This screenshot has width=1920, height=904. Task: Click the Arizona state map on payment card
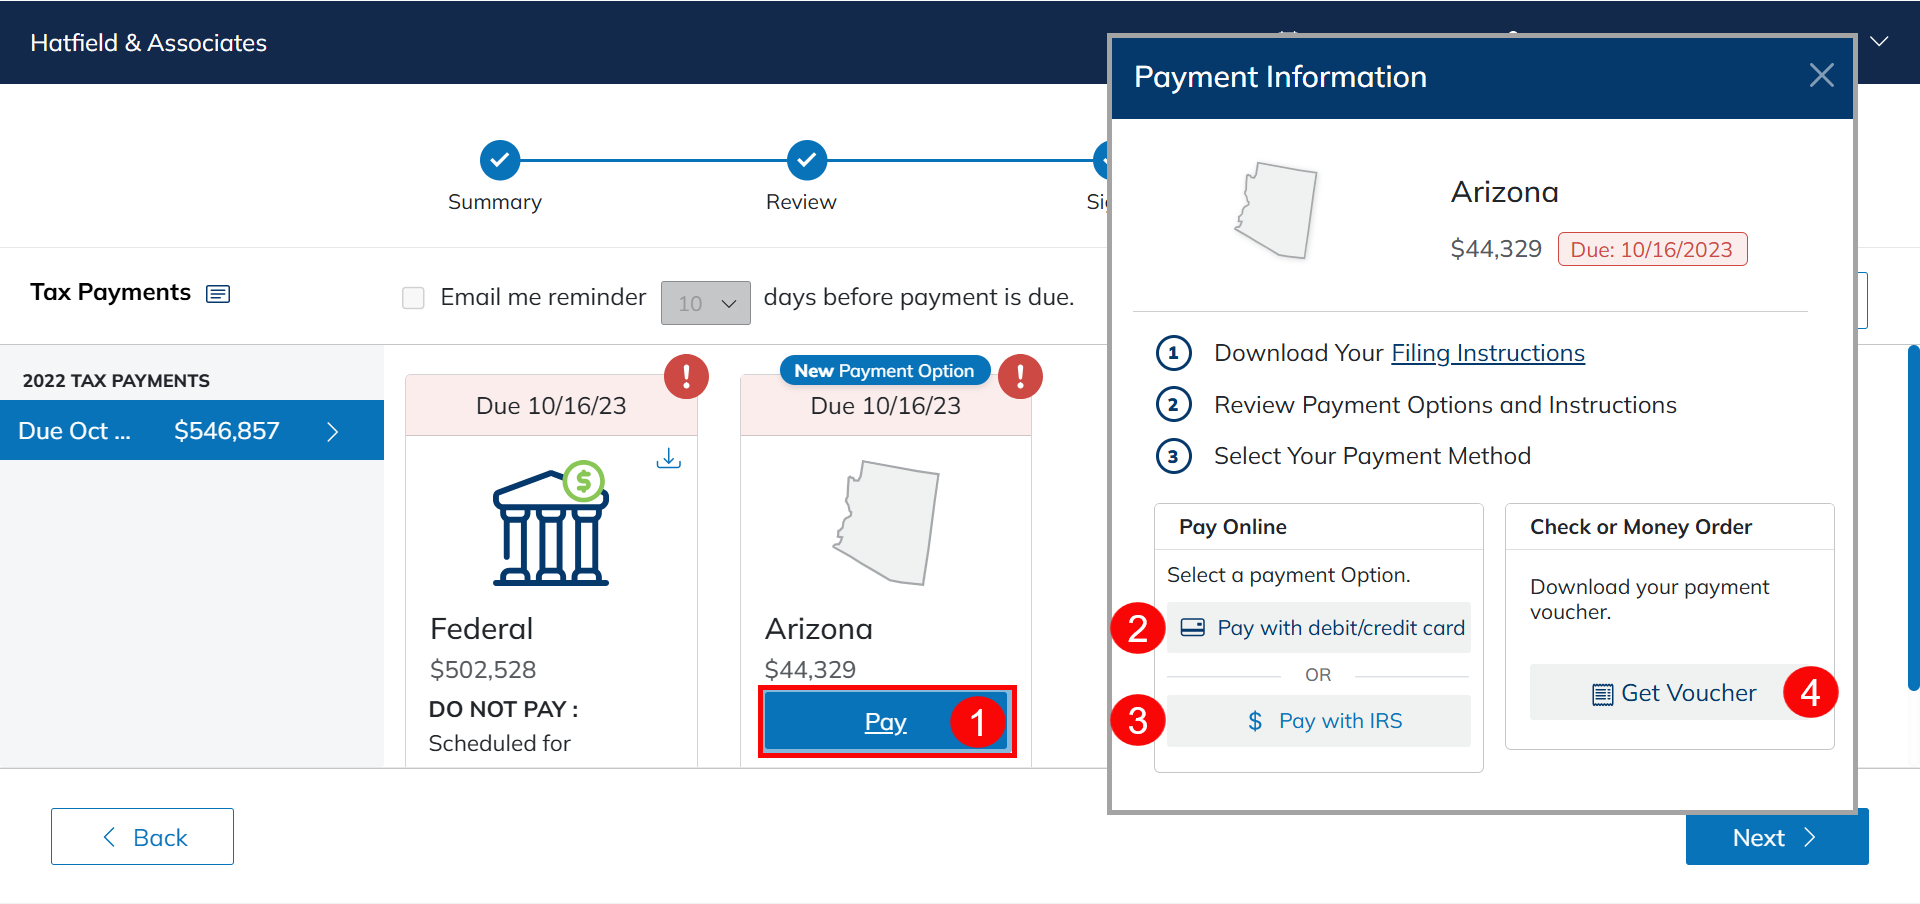886,522
